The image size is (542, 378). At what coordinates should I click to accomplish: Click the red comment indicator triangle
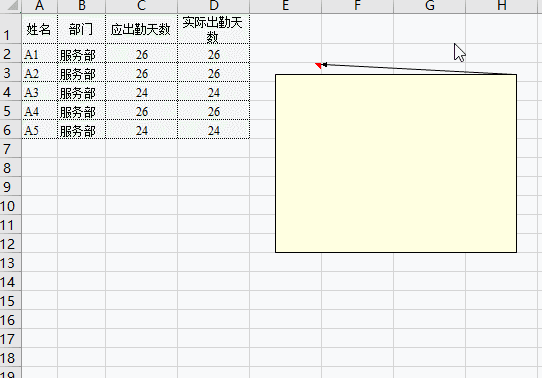click(319, 65)
